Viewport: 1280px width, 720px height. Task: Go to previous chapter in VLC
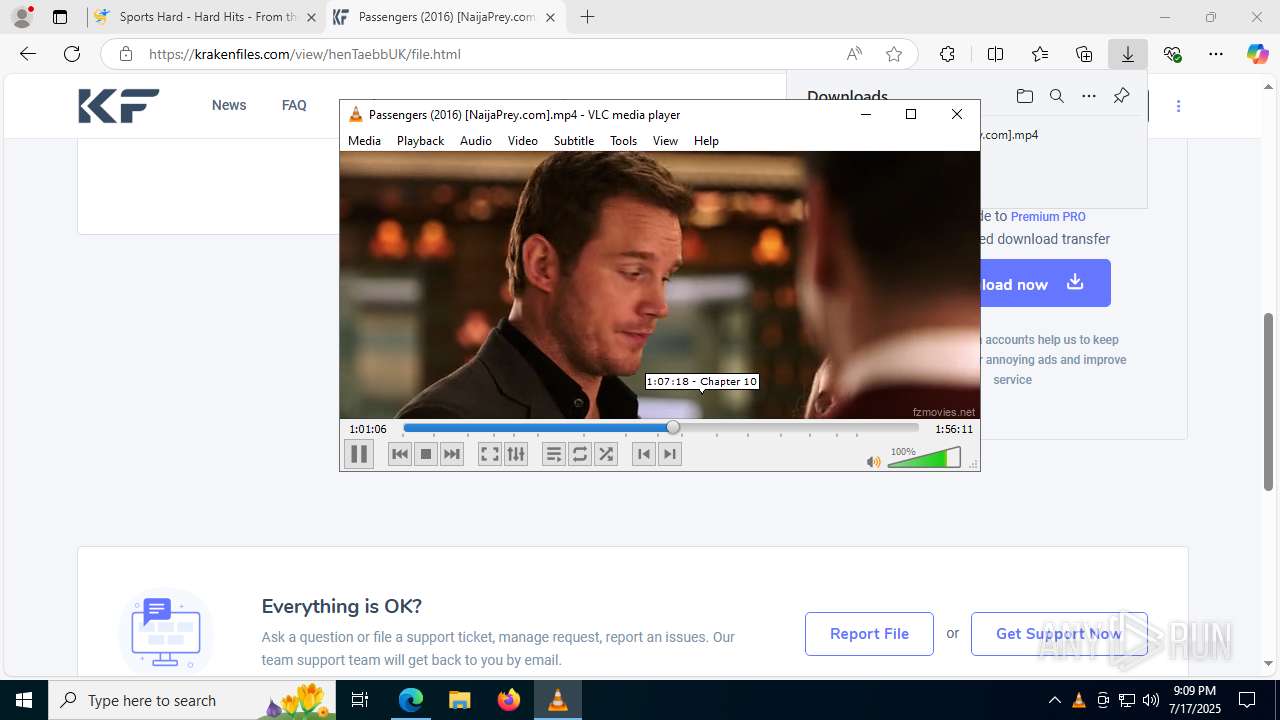pos(644,454)
